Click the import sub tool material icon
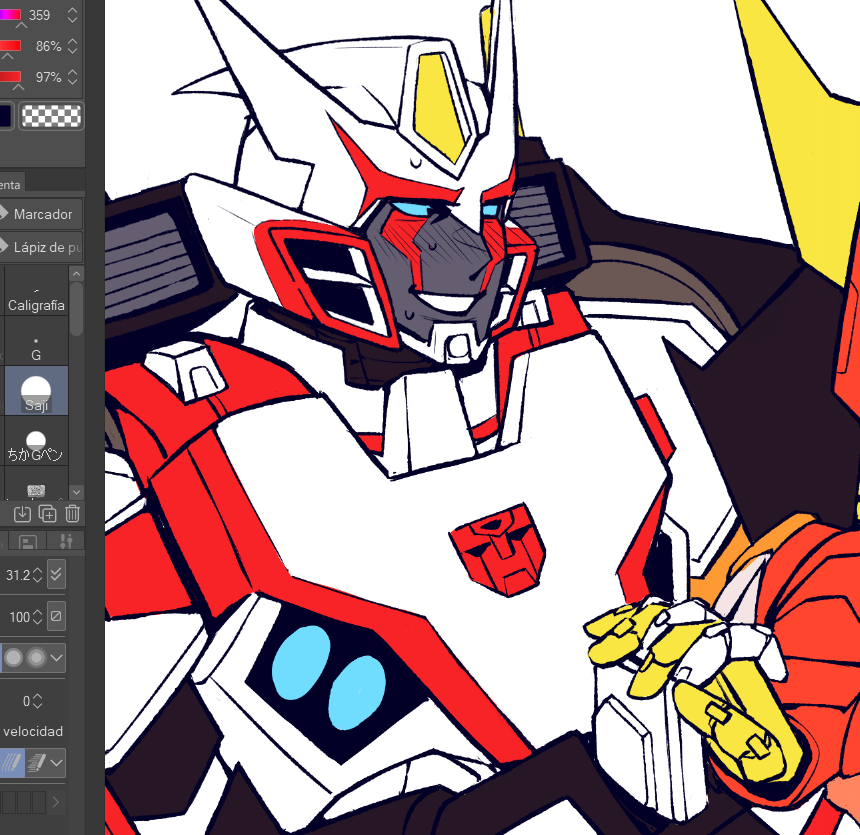The image size is (860, 835). (22, 514)
